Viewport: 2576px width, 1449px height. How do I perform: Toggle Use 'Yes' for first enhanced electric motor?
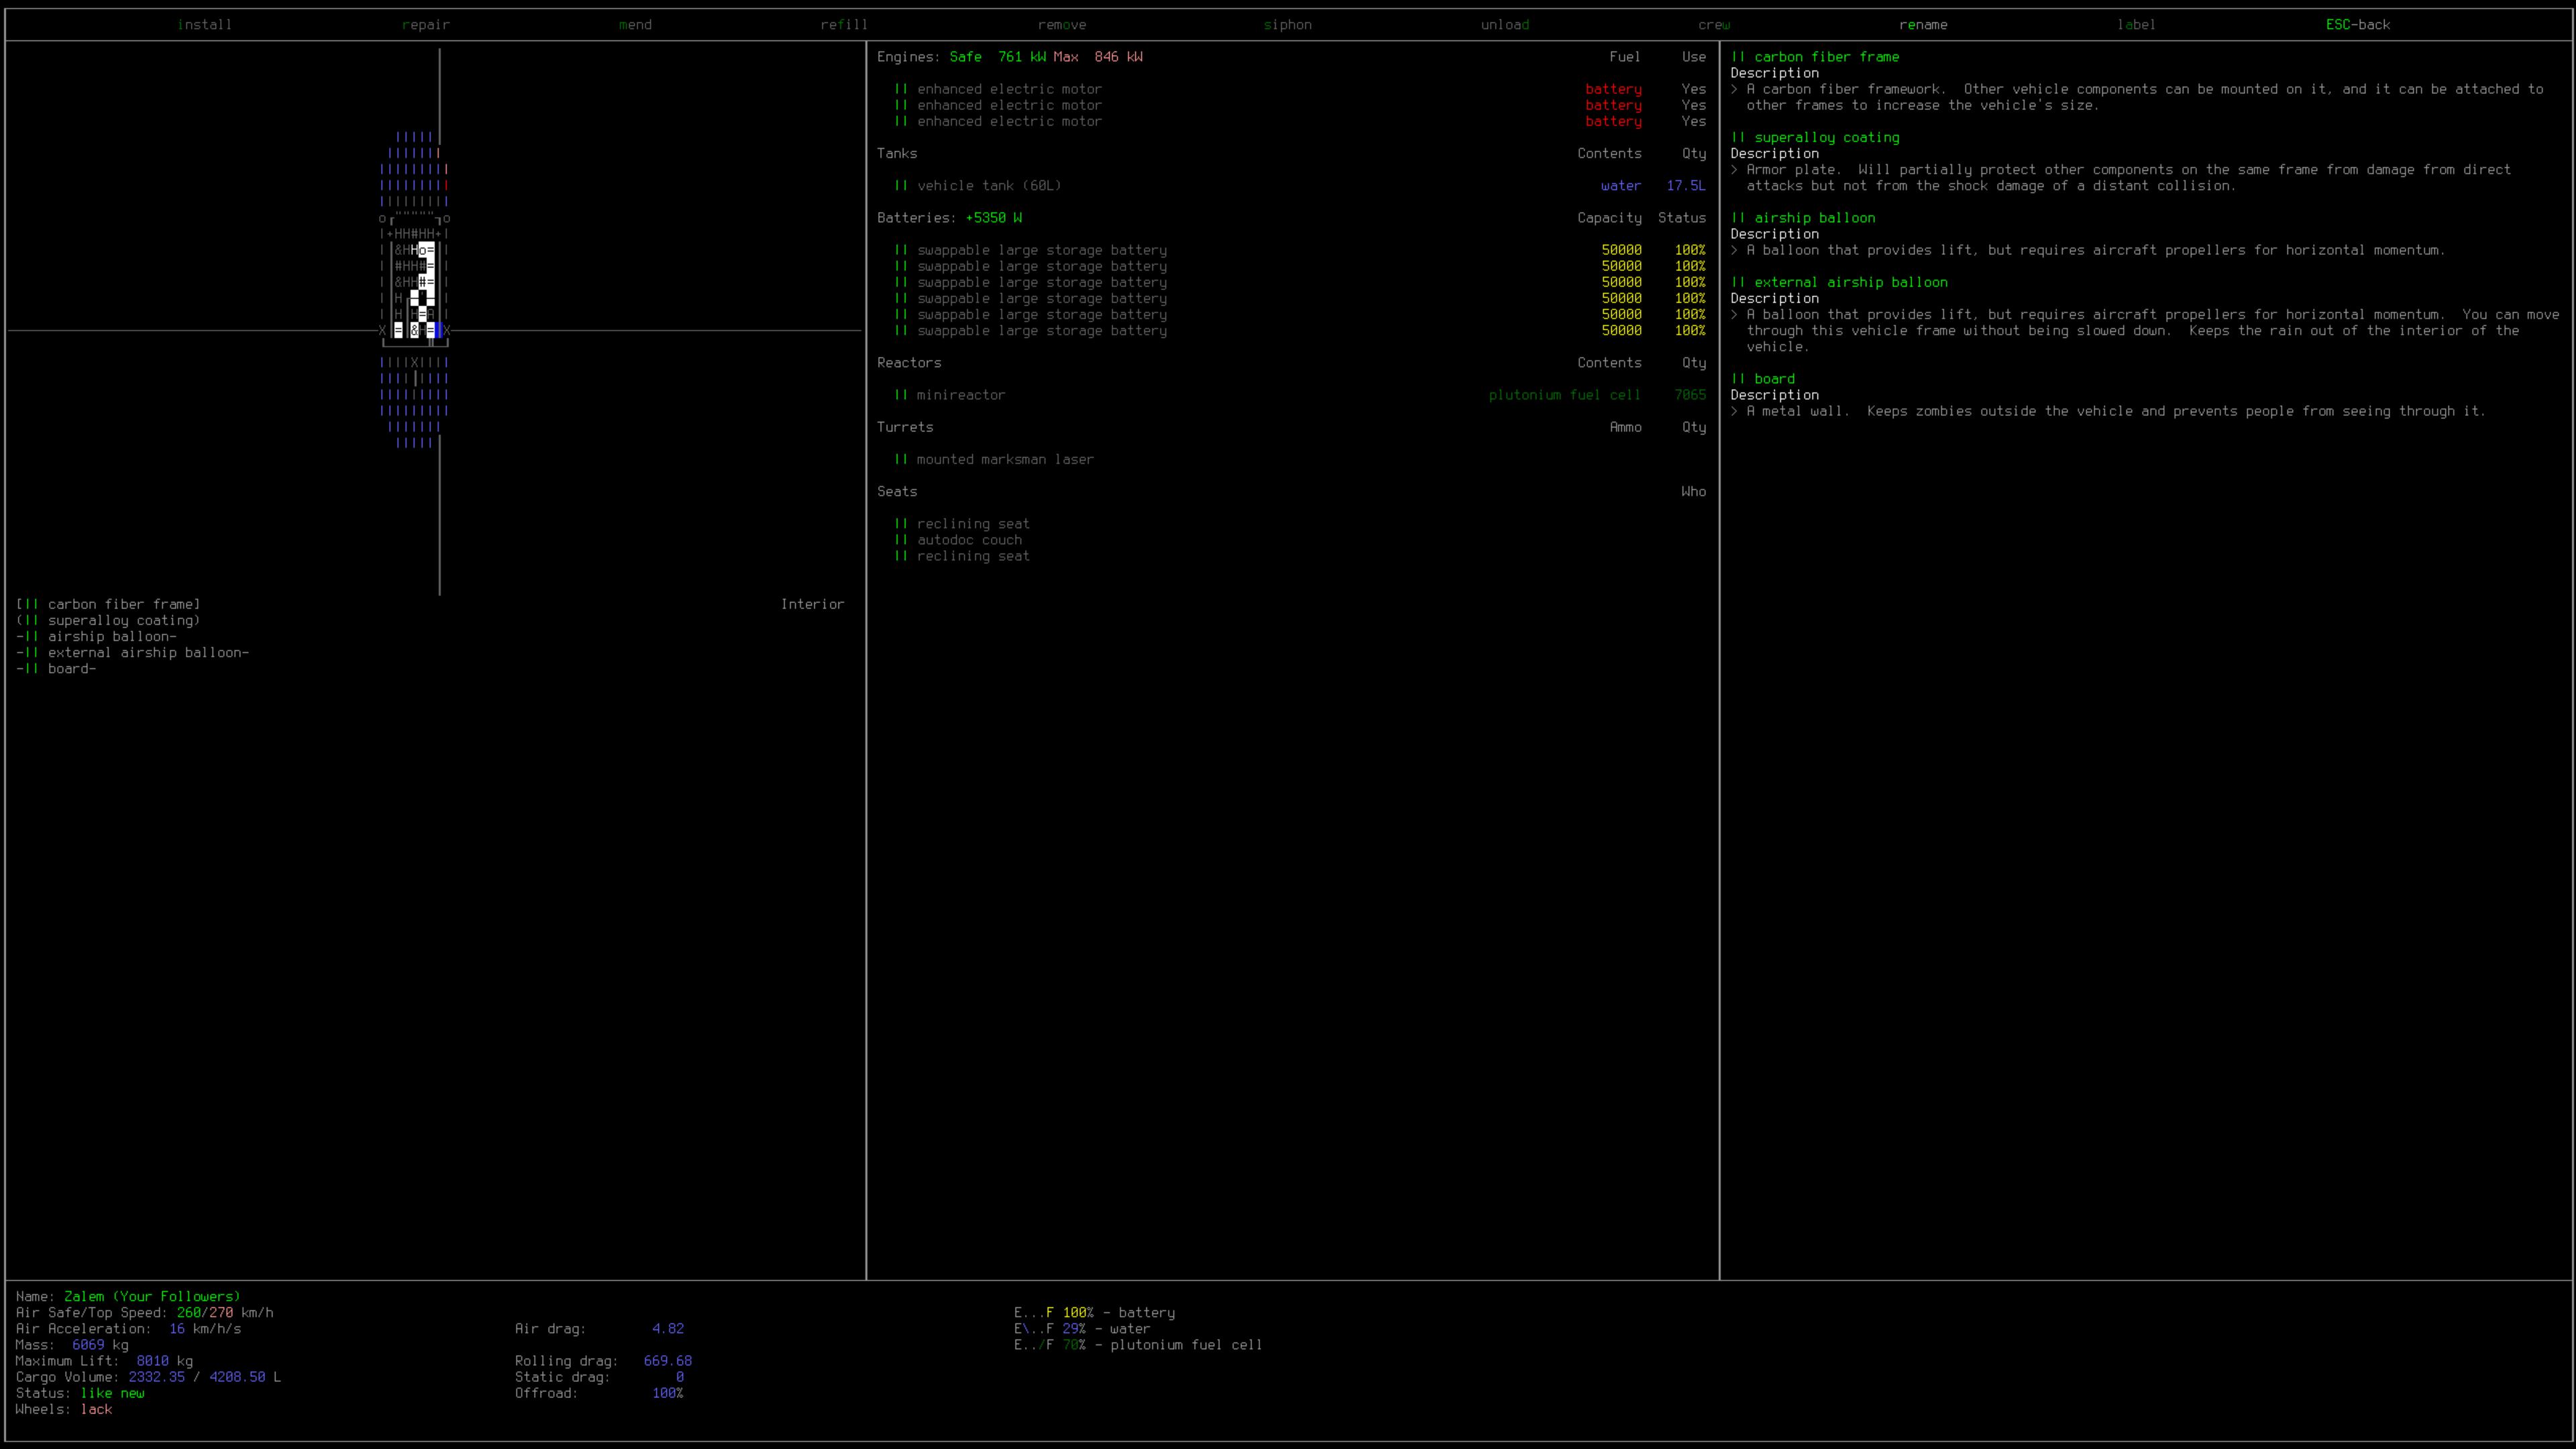point(1693,89)
